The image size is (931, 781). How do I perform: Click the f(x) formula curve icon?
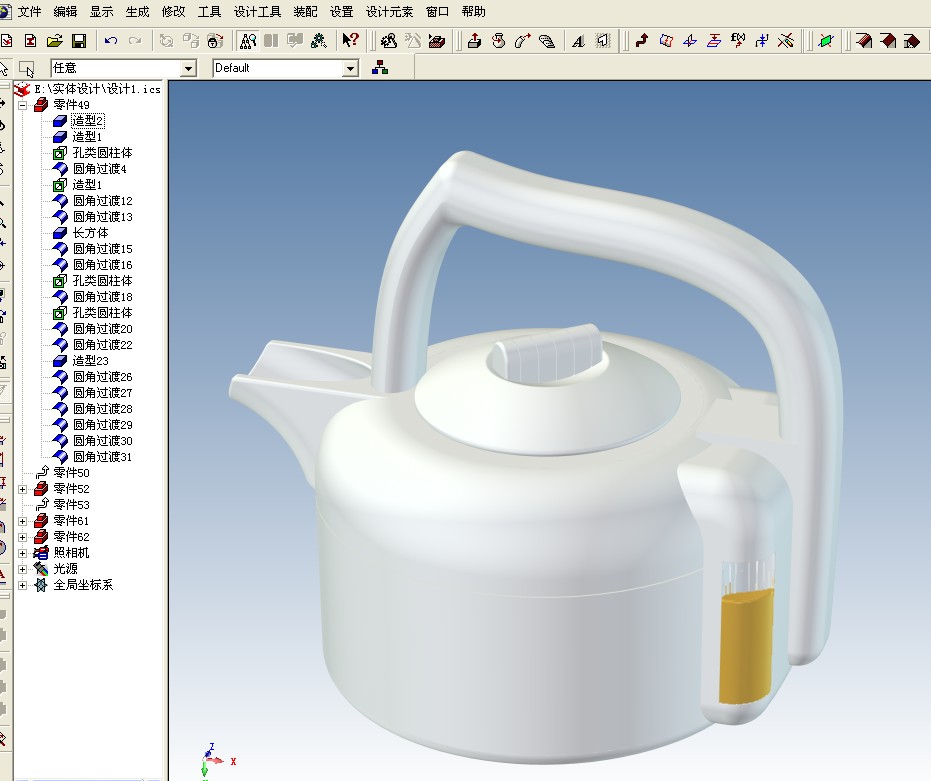coord(738,41)
